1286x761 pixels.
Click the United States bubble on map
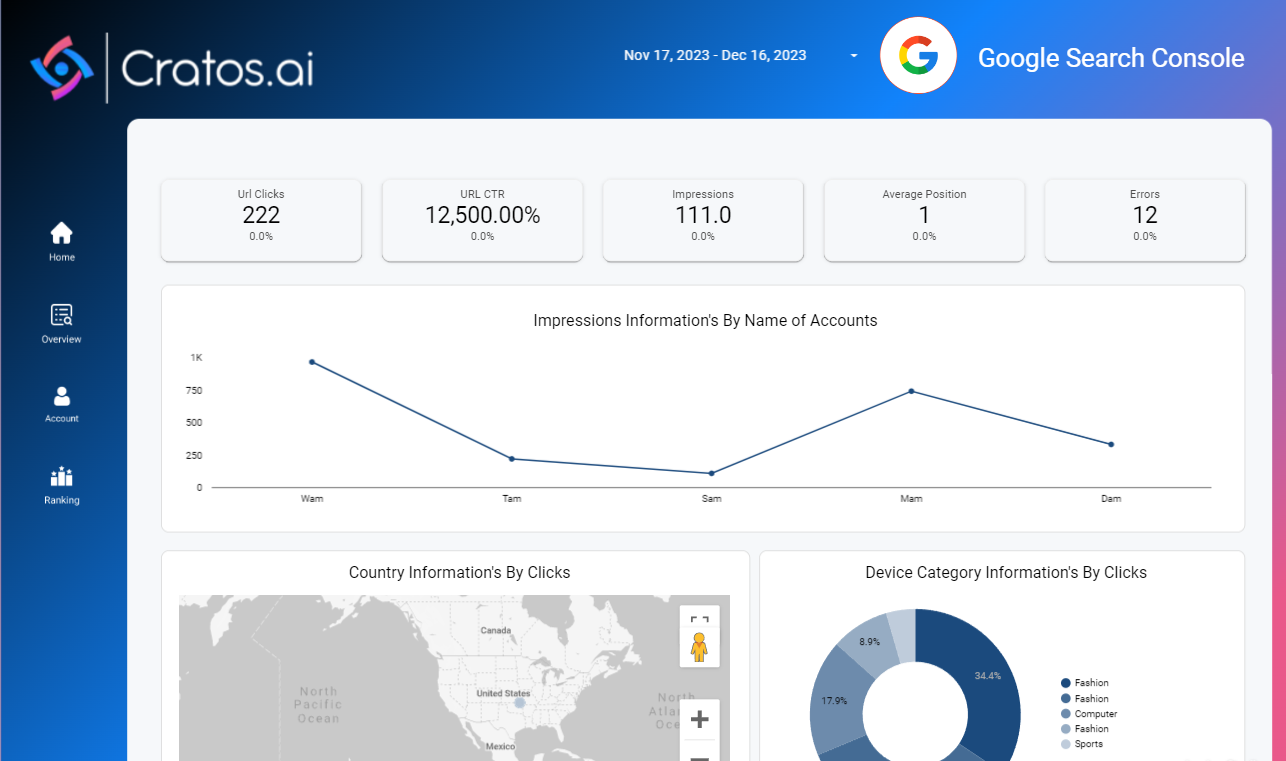coord(519,703)
